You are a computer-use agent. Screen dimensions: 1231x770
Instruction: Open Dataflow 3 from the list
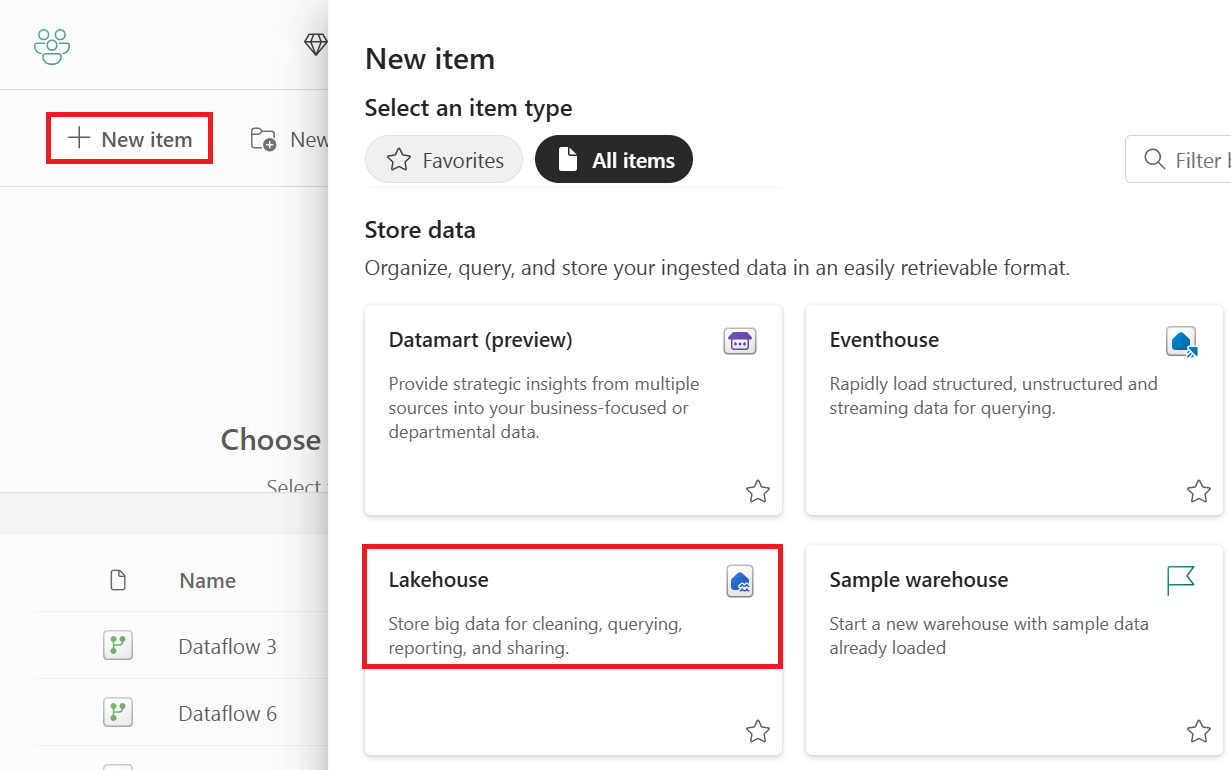click(x=227, y=646)
